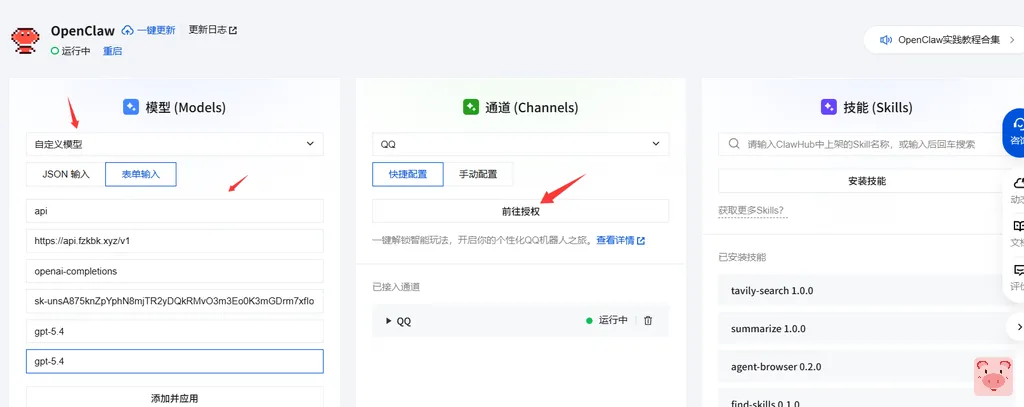Click the purple Skills section icon
This screenshot has height=407, width=1024.
(x=829, y=107)
